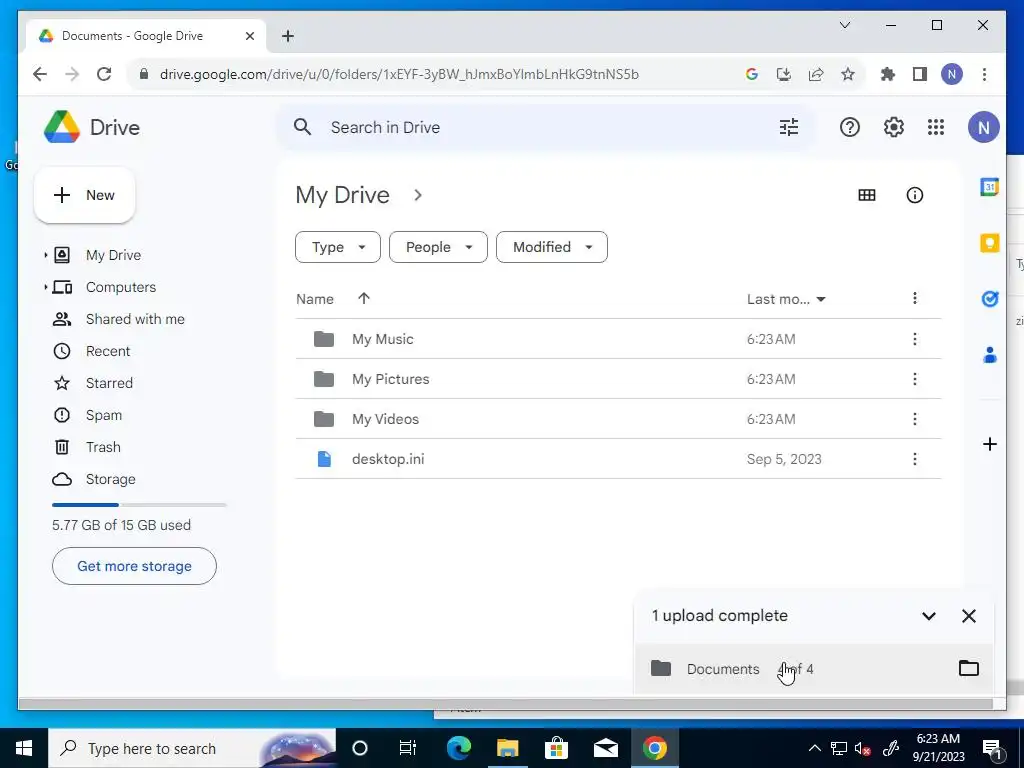Open the Modified filter dropdown
The image size is (1024, 768).
coord(552,247)
